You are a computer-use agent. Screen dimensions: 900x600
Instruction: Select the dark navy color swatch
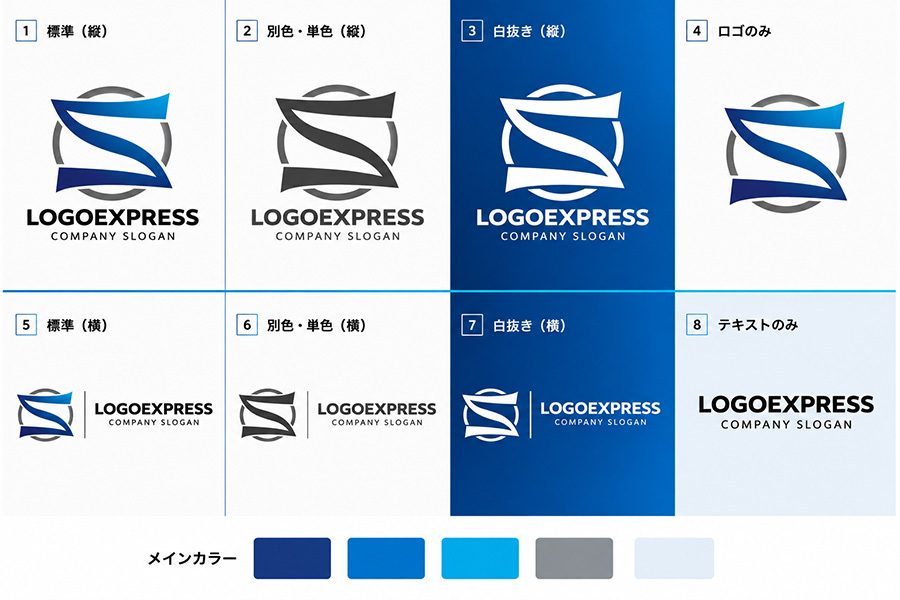(292, 558)
